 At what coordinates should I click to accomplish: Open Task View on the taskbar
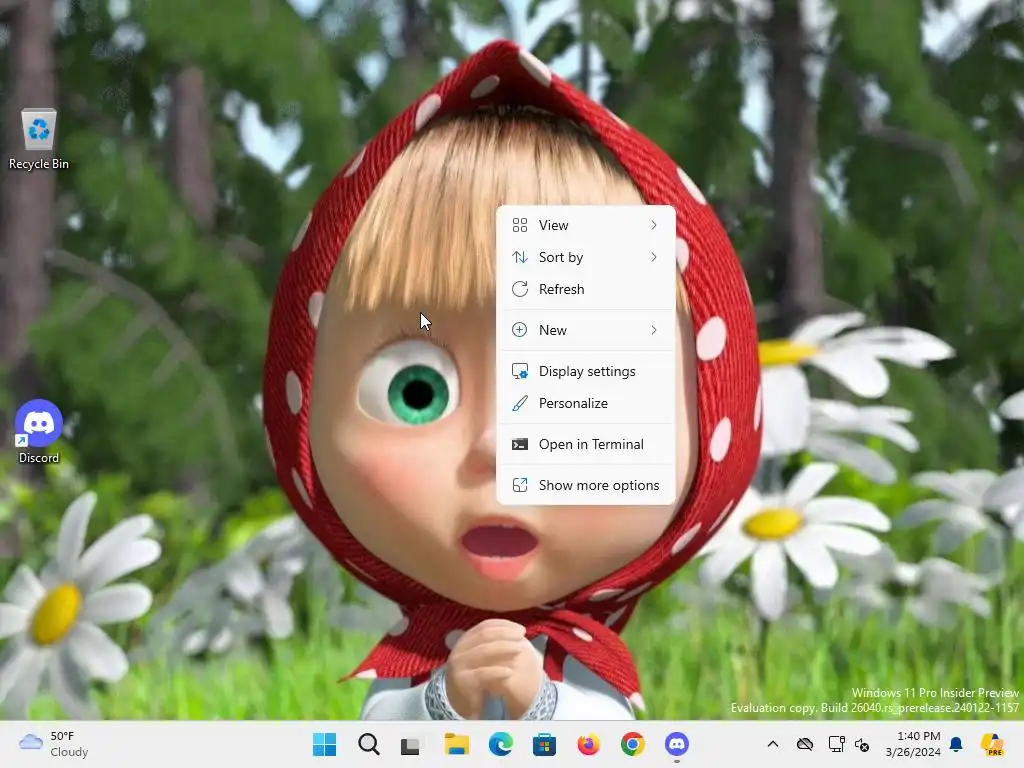point(411,744)
